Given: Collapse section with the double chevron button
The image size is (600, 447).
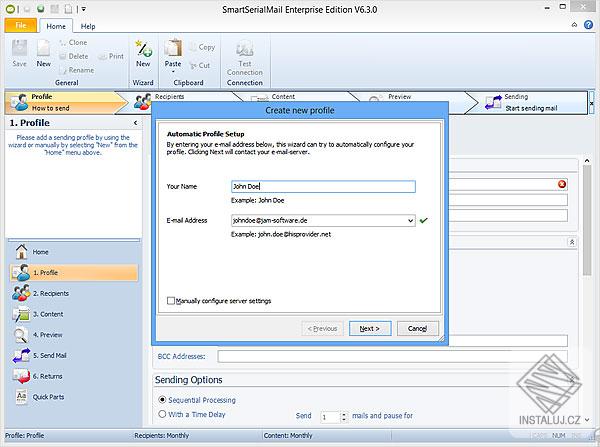Looking at the screenshot, I should coord(572,242).
